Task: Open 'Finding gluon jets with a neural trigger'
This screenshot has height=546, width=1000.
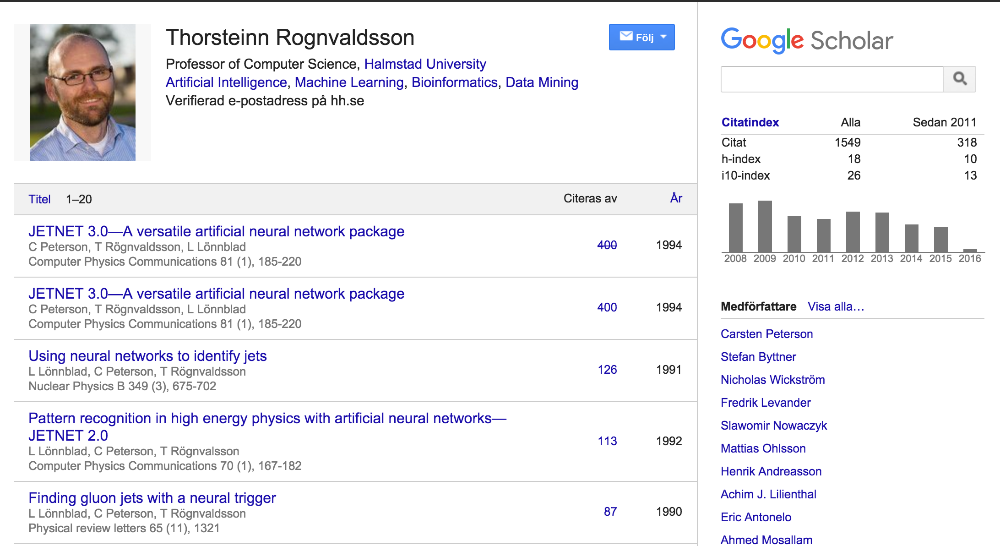Action: tap(152, 498)
